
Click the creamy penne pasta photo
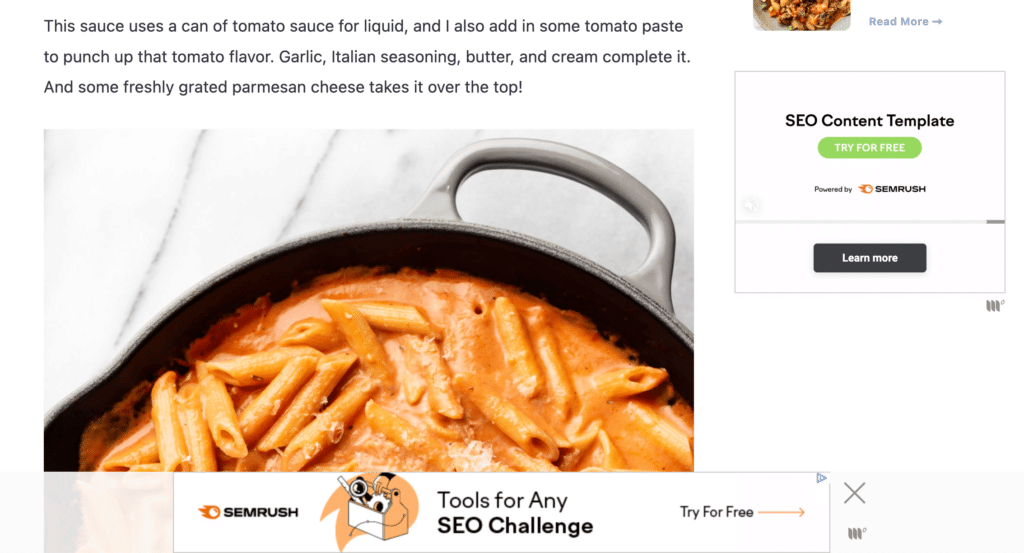368,300
